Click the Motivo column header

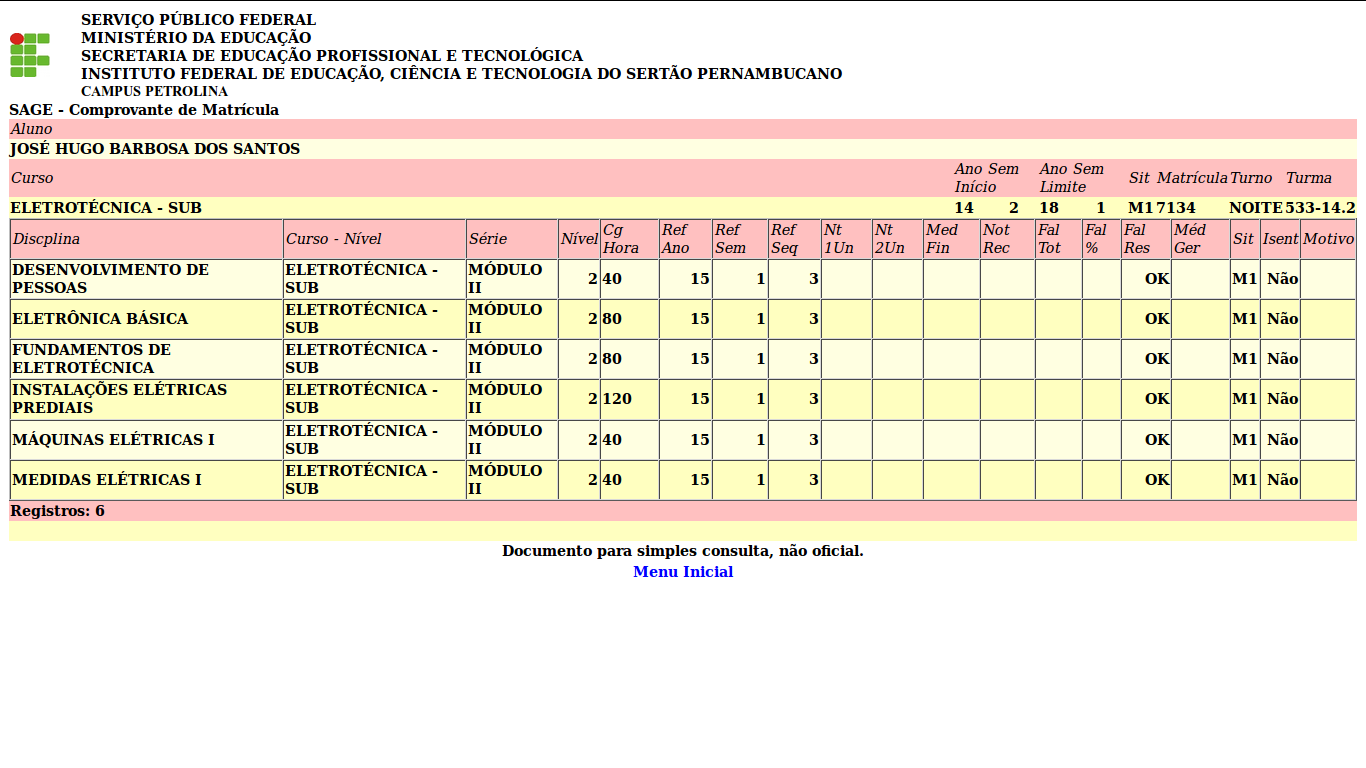coord(1328,239)
